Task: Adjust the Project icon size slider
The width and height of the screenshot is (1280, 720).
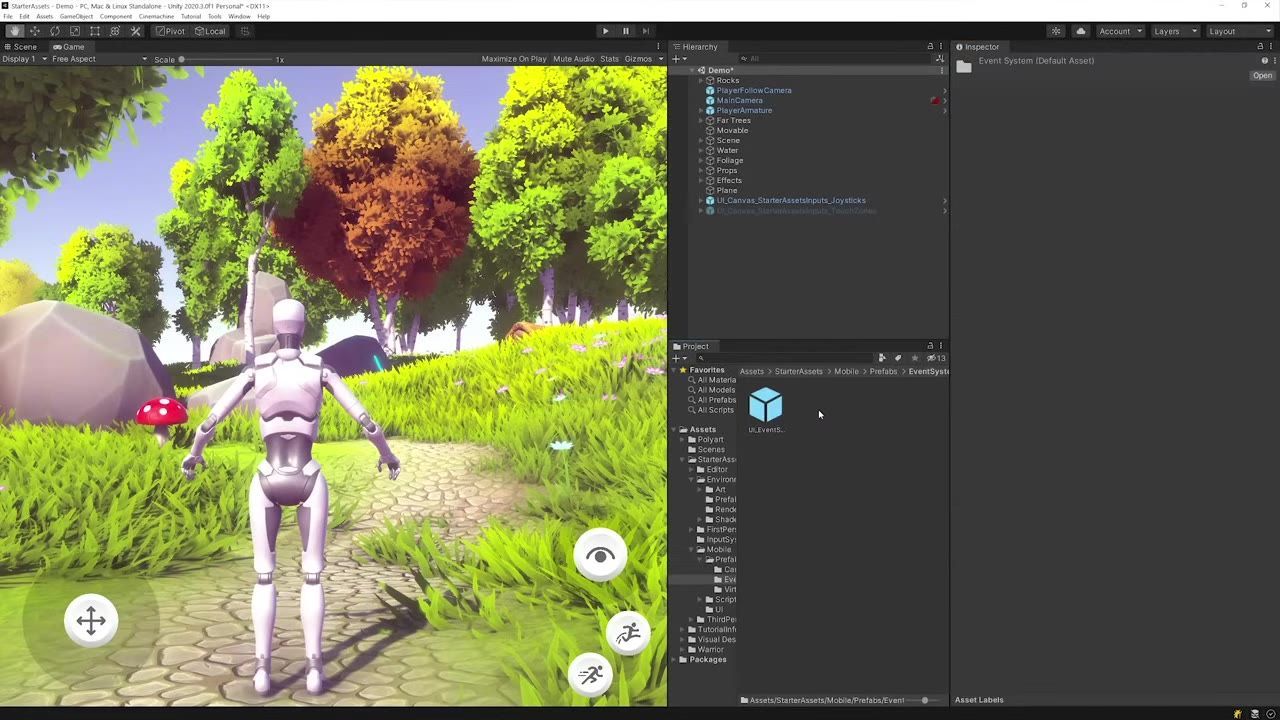Action: [925, 700]
